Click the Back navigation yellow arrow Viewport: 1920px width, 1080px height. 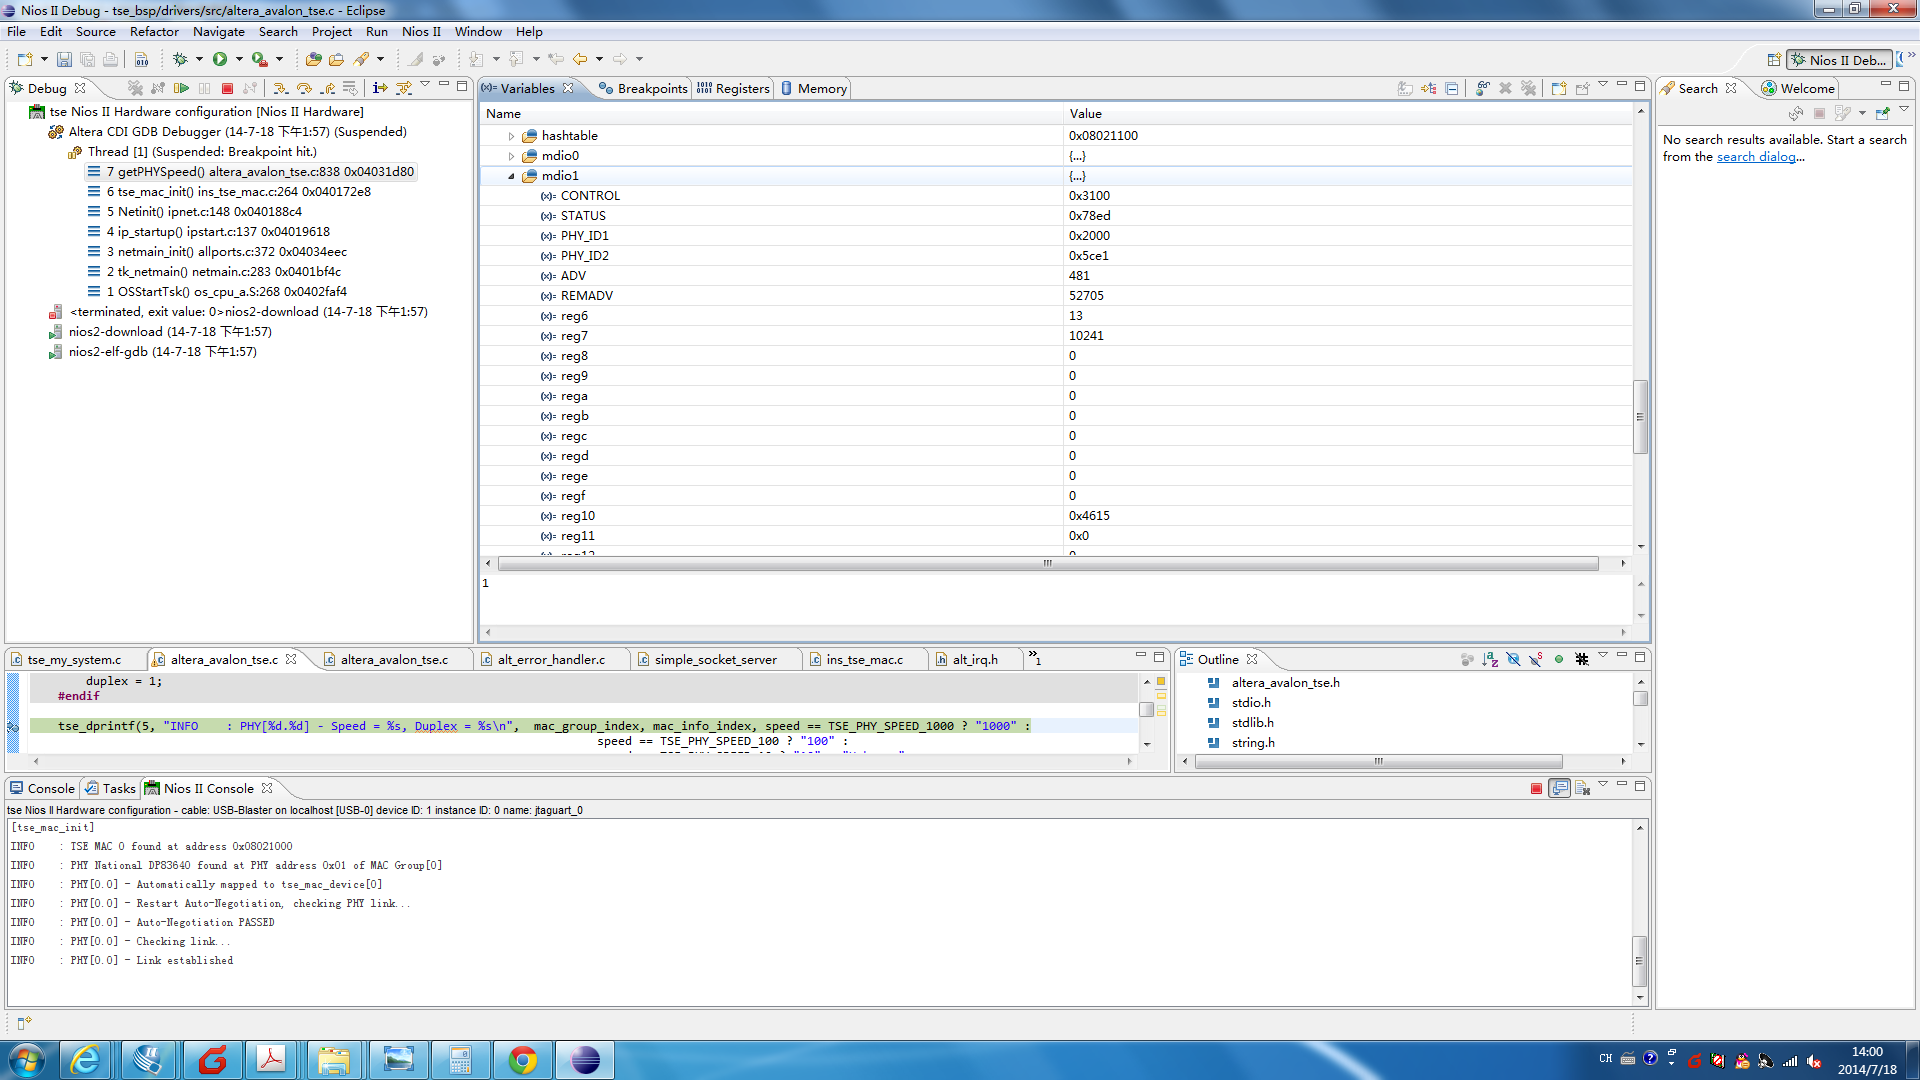point(580,60)
